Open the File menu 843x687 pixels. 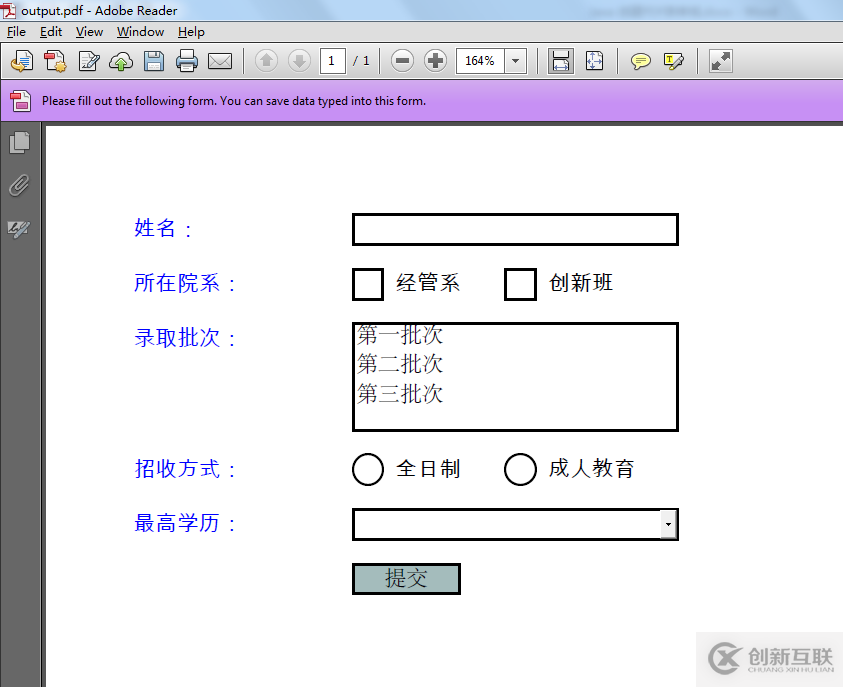click(16, 32)
